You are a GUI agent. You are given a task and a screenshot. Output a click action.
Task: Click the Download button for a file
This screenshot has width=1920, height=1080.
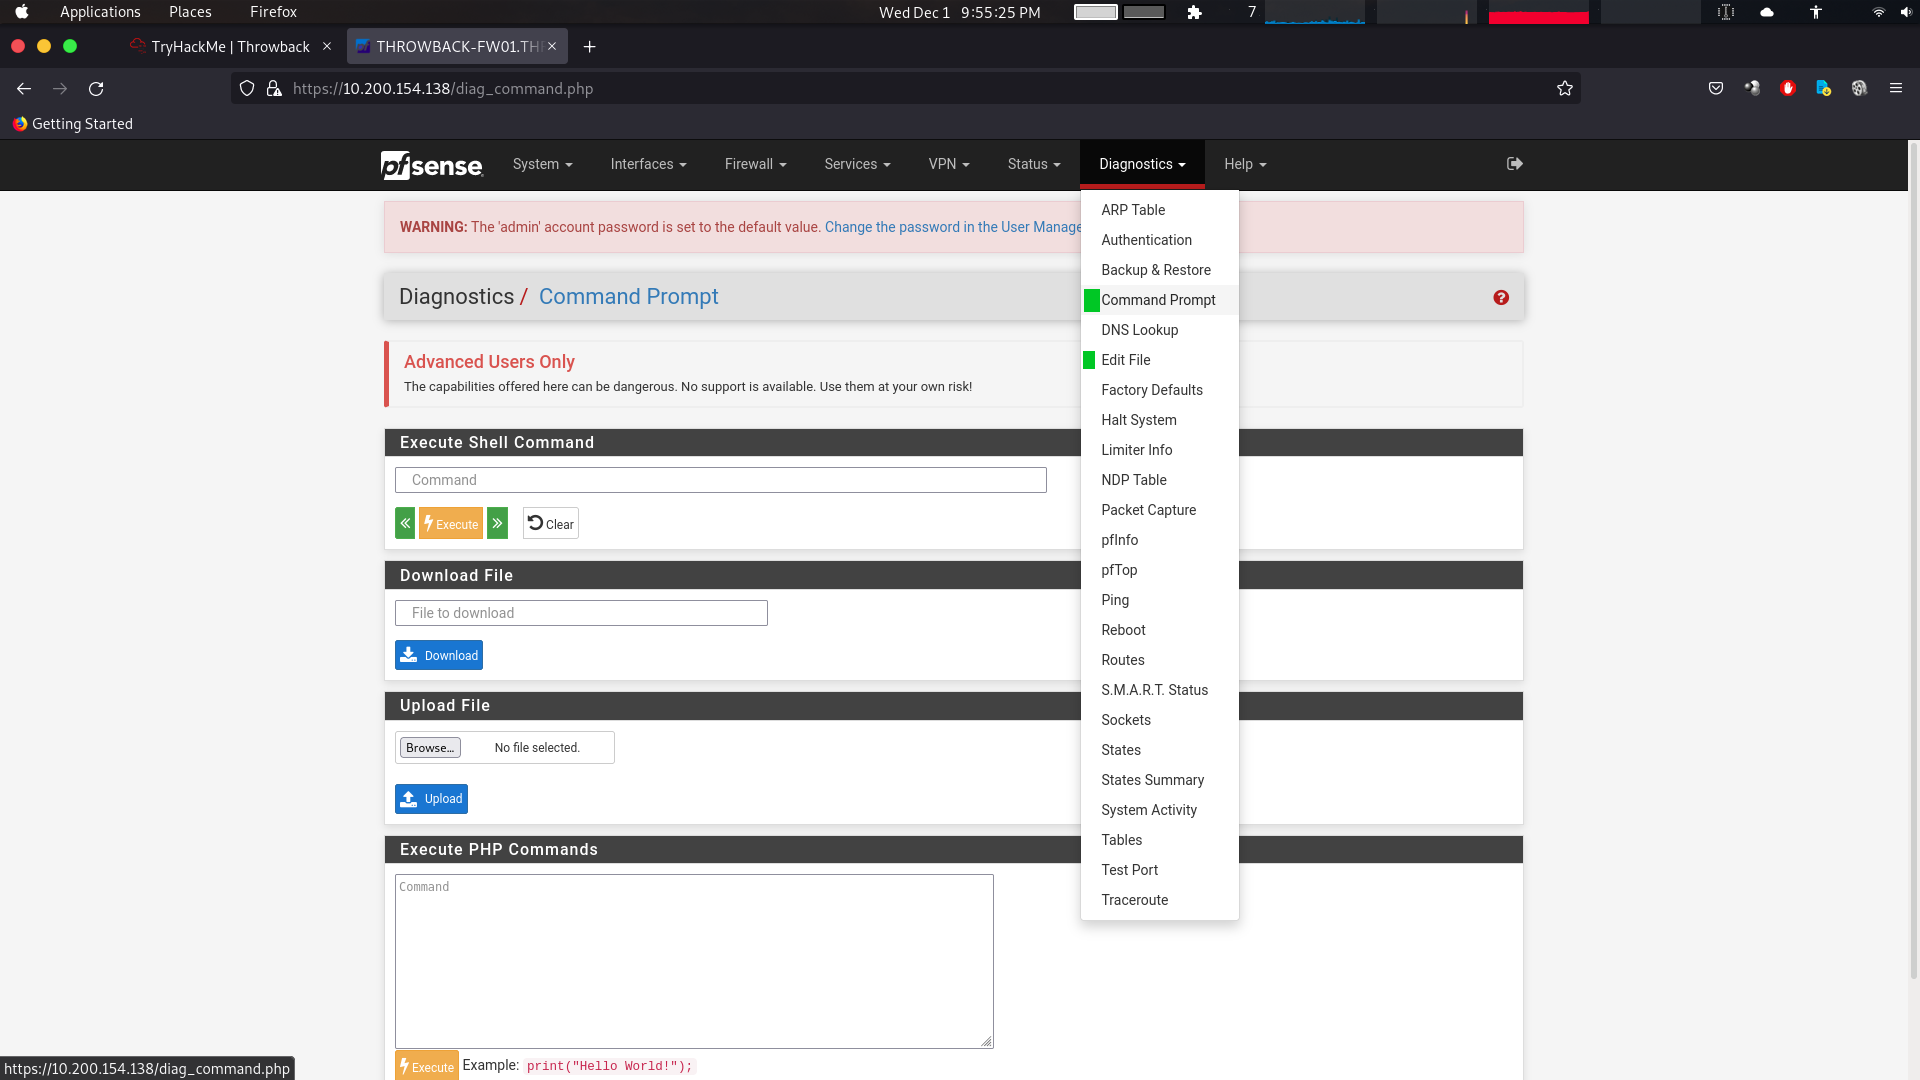click(438, 655)
